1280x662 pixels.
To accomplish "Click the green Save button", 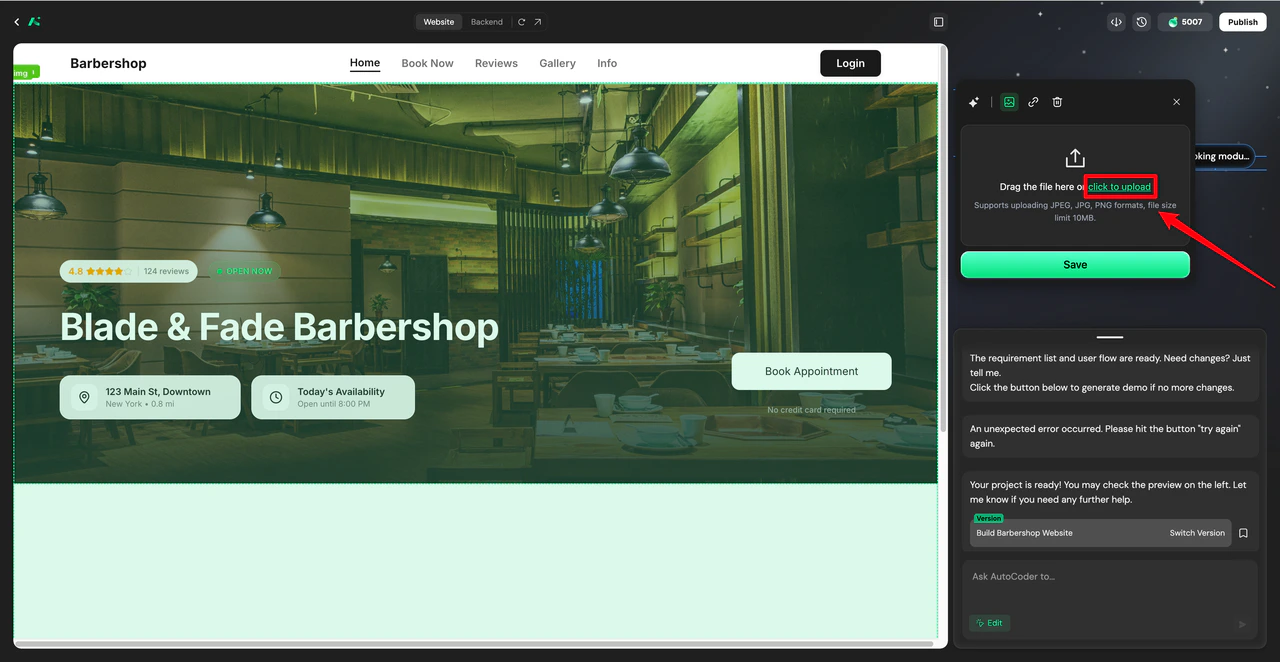I will (x=1075, y=265).
